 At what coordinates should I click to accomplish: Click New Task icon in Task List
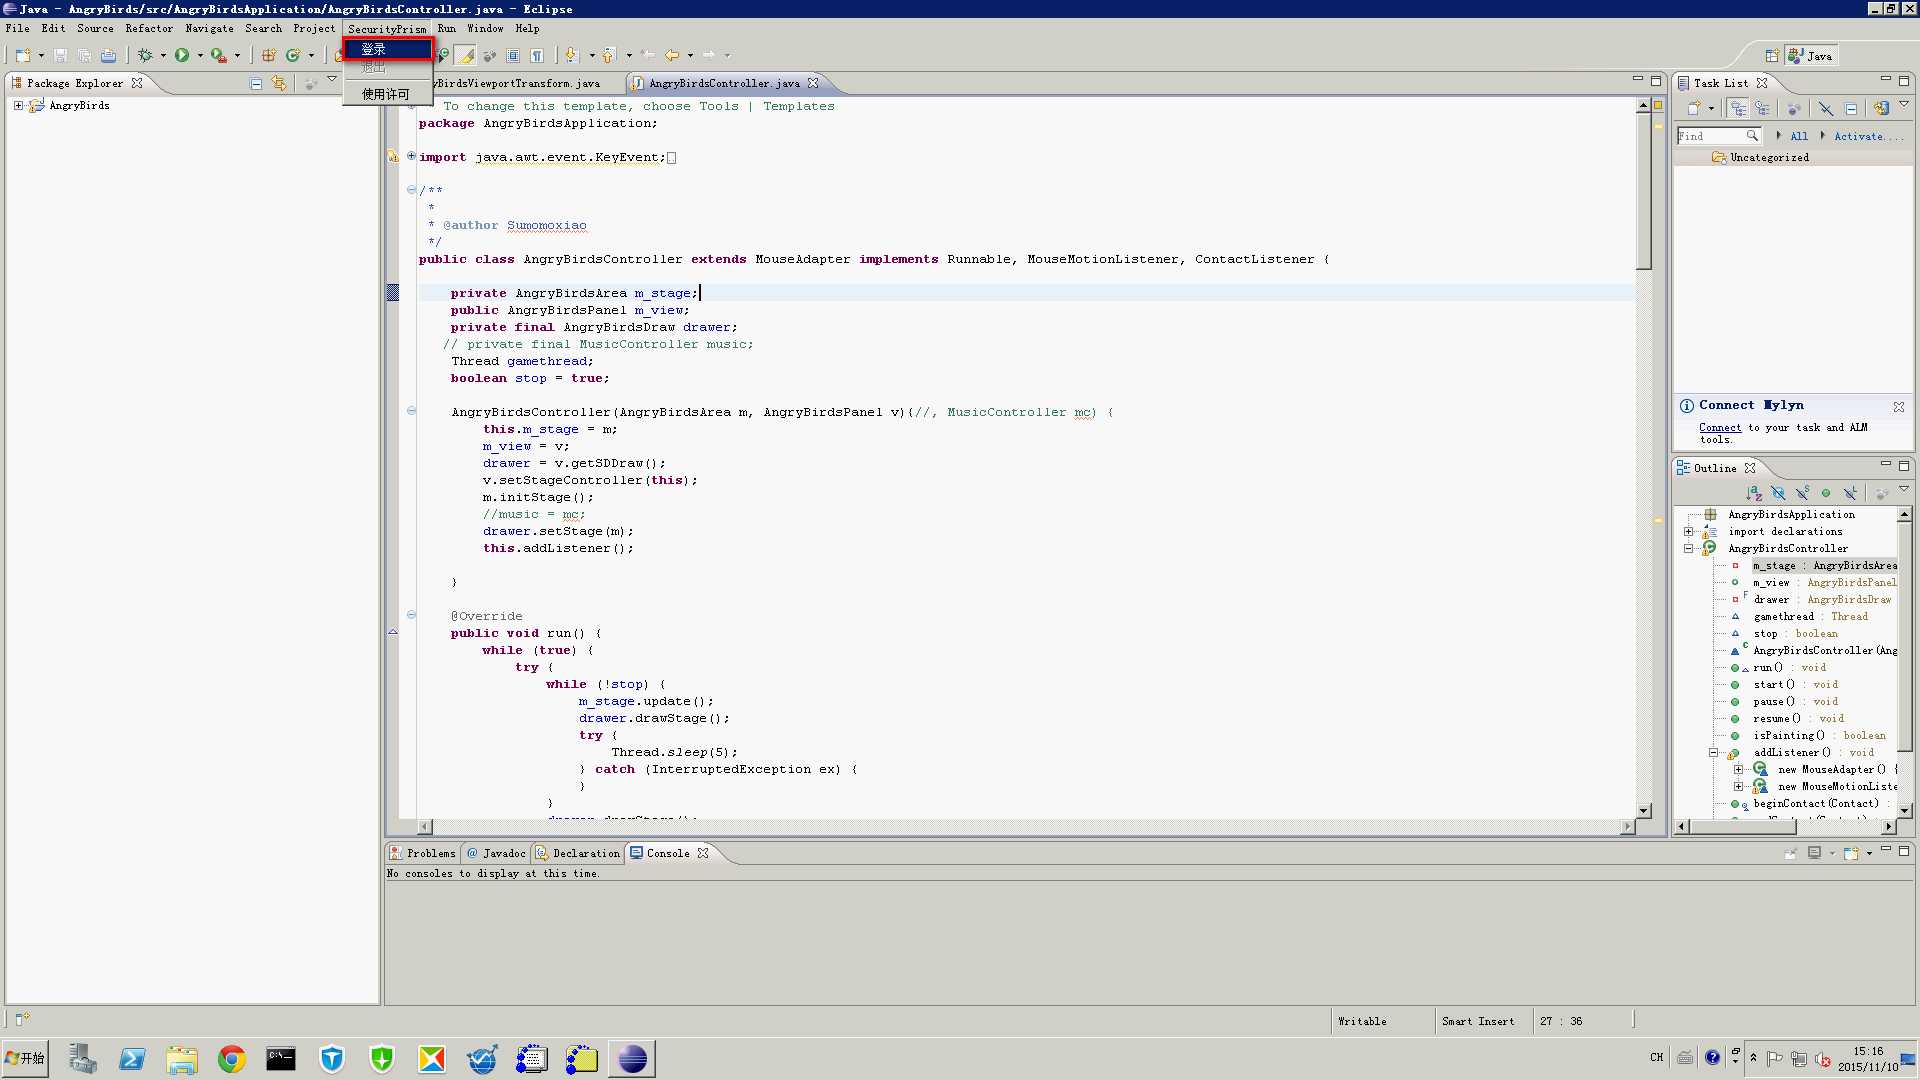point(1694,108)
